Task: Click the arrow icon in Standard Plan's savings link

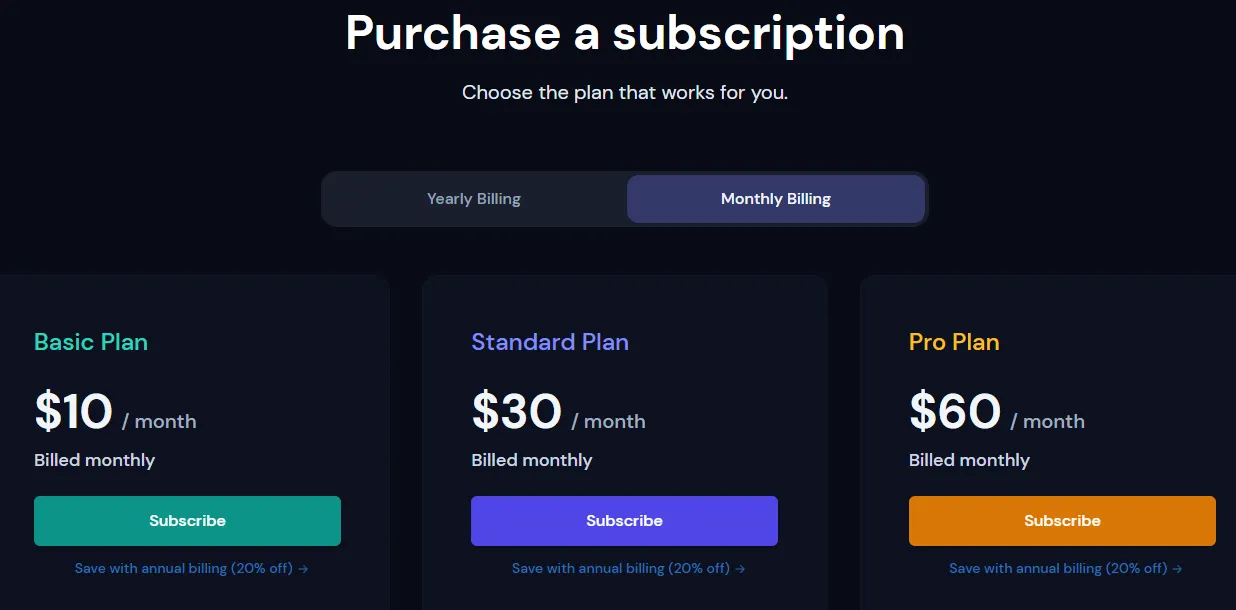Action: pyautogui.click(x=740, y=569)
